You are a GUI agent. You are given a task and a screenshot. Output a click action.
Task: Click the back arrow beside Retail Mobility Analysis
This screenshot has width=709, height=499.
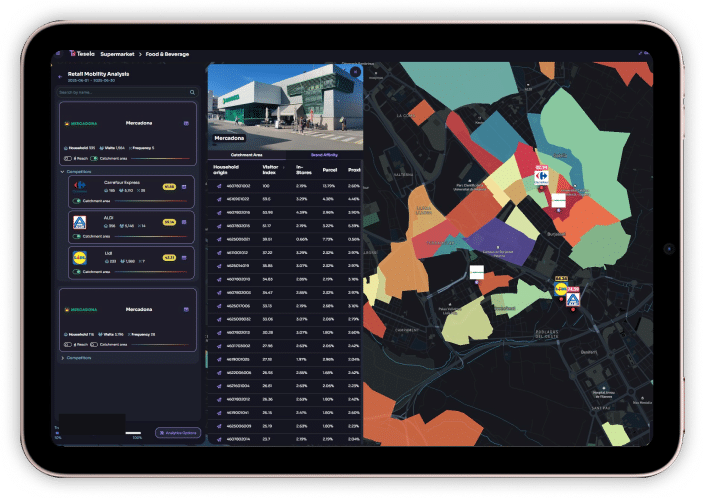[x=59, y=75]
